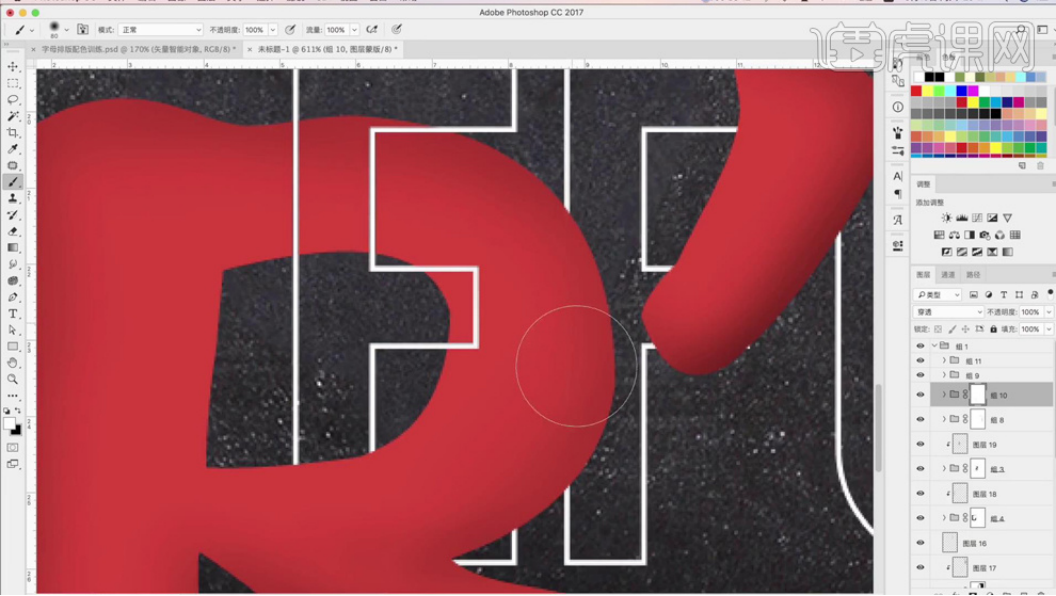Viewport: 1056px width, 596px height.
Task: Select the Hand tool
Action: 13,363
